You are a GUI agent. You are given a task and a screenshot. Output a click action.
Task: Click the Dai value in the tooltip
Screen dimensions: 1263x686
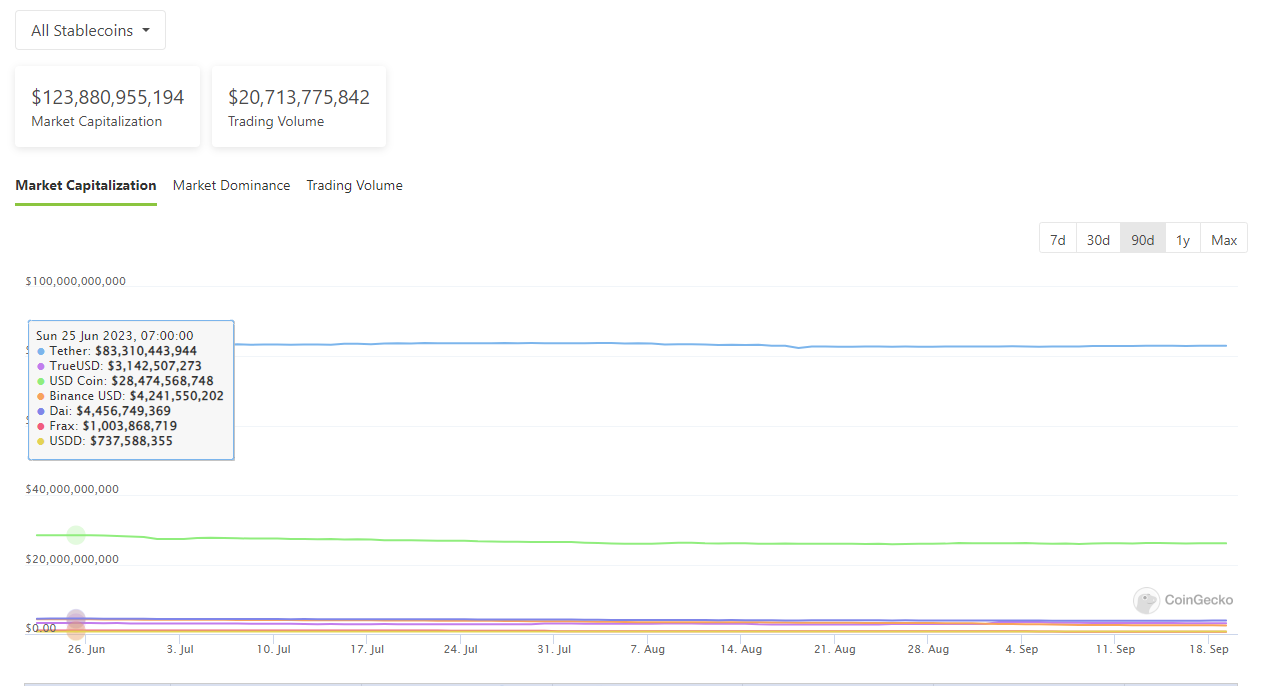(x=123, y=411)
